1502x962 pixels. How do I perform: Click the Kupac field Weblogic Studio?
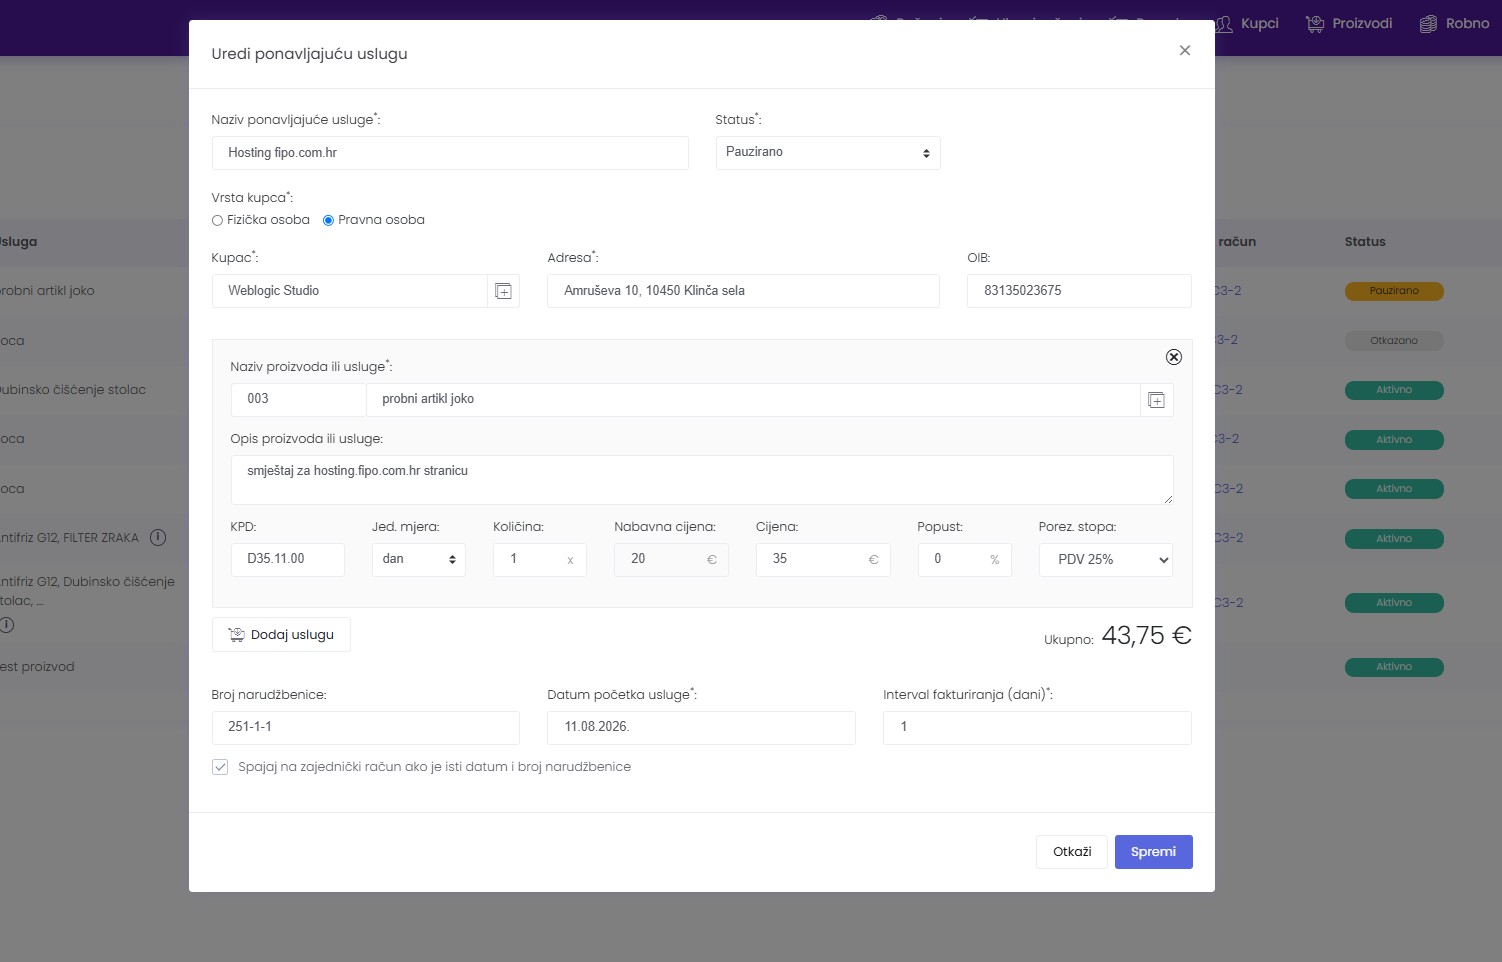coord(350,291)
